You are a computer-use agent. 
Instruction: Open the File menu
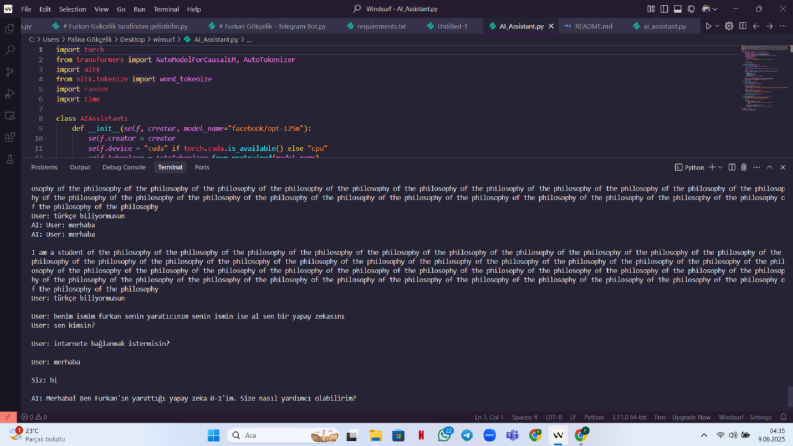click(26, 9)
